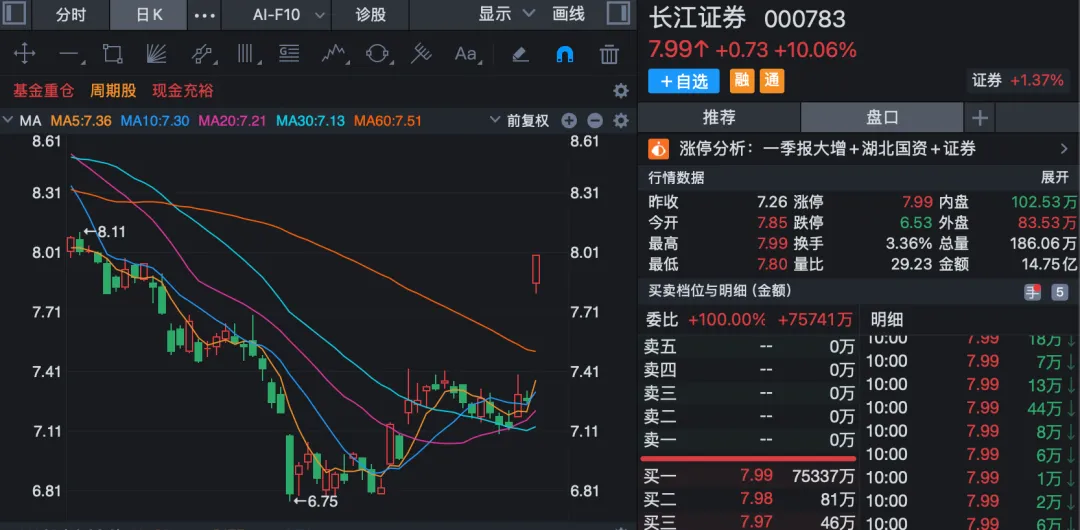Toggle the 5-level depth button
Image resolution: width=1080 pixels, height=530 pixels.
[1059, 292]
